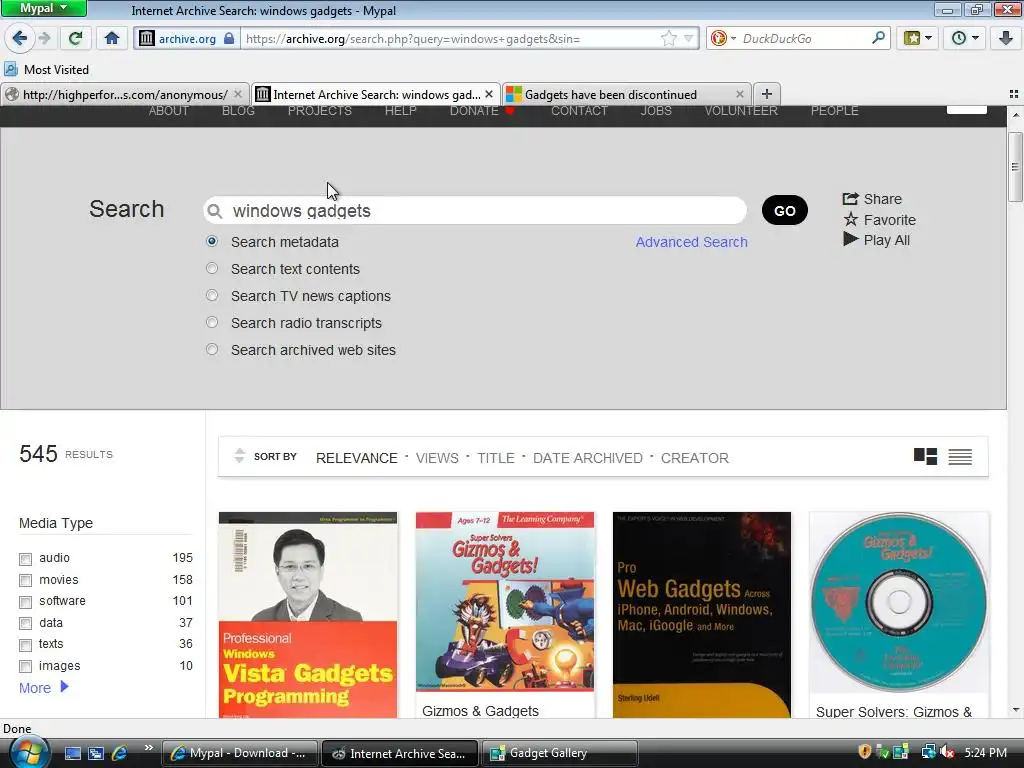Screen dimensions: 1024x768
Task: Open the JOBS link in navigation
Action: 656,111
